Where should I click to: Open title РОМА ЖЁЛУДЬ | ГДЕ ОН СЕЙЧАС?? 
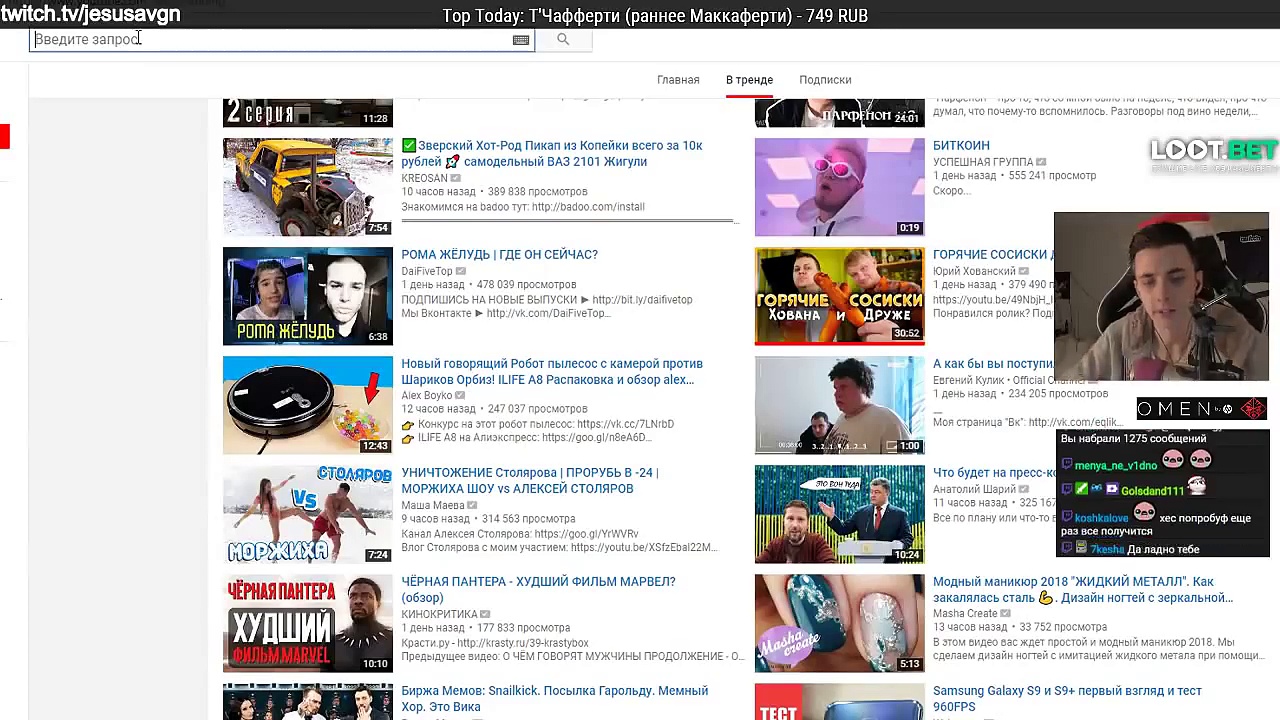[499, 255]
